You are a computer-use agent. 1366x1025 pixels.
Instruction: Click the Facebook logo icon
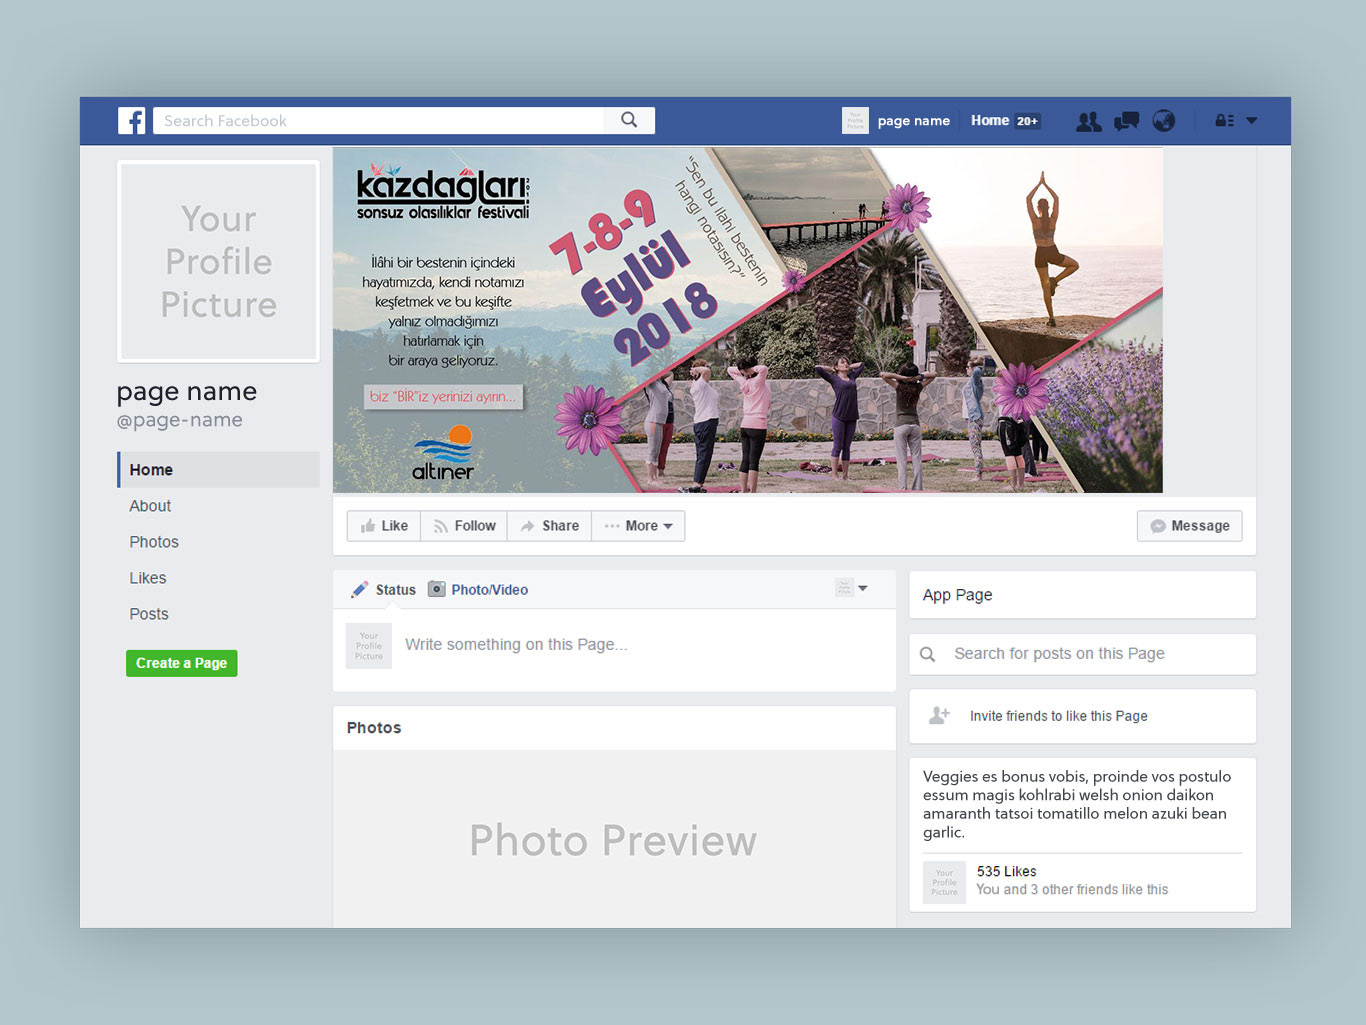pyautogui.click(x=132, y=121)
